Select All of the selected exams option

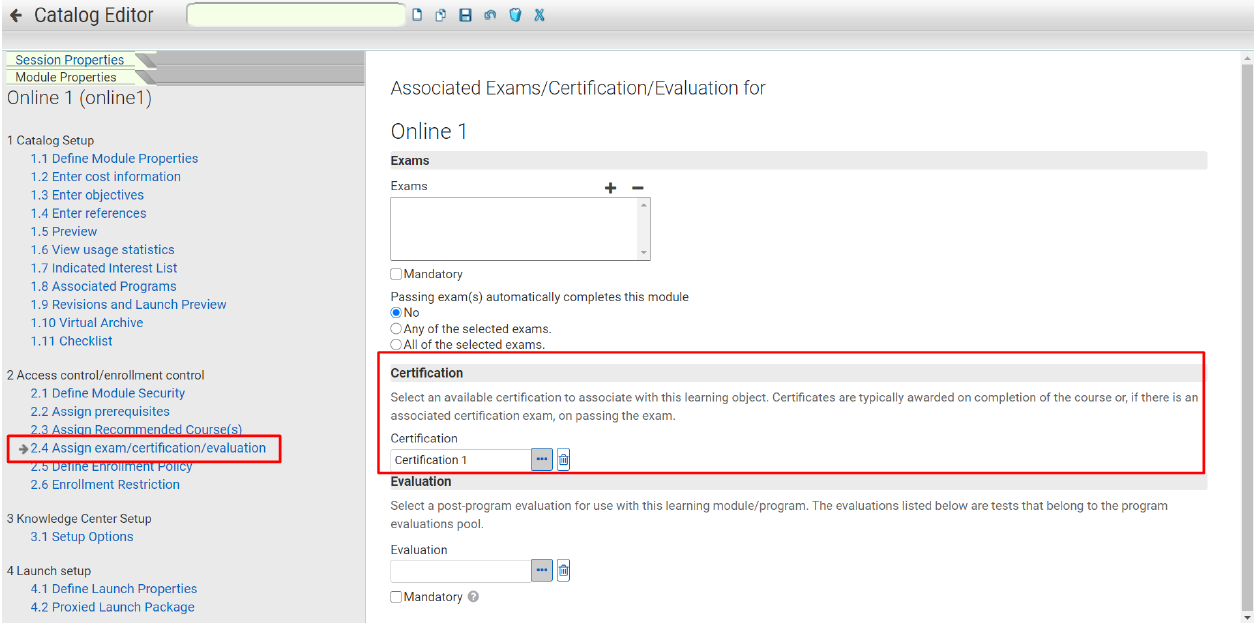396,345
